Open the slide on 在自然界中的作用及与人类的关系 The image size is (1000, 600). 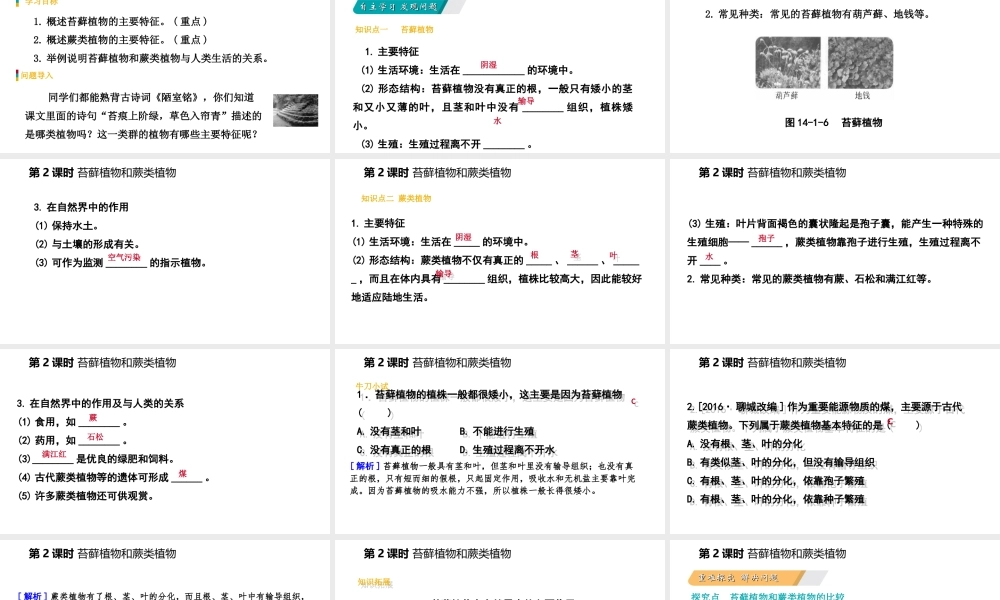165,441
